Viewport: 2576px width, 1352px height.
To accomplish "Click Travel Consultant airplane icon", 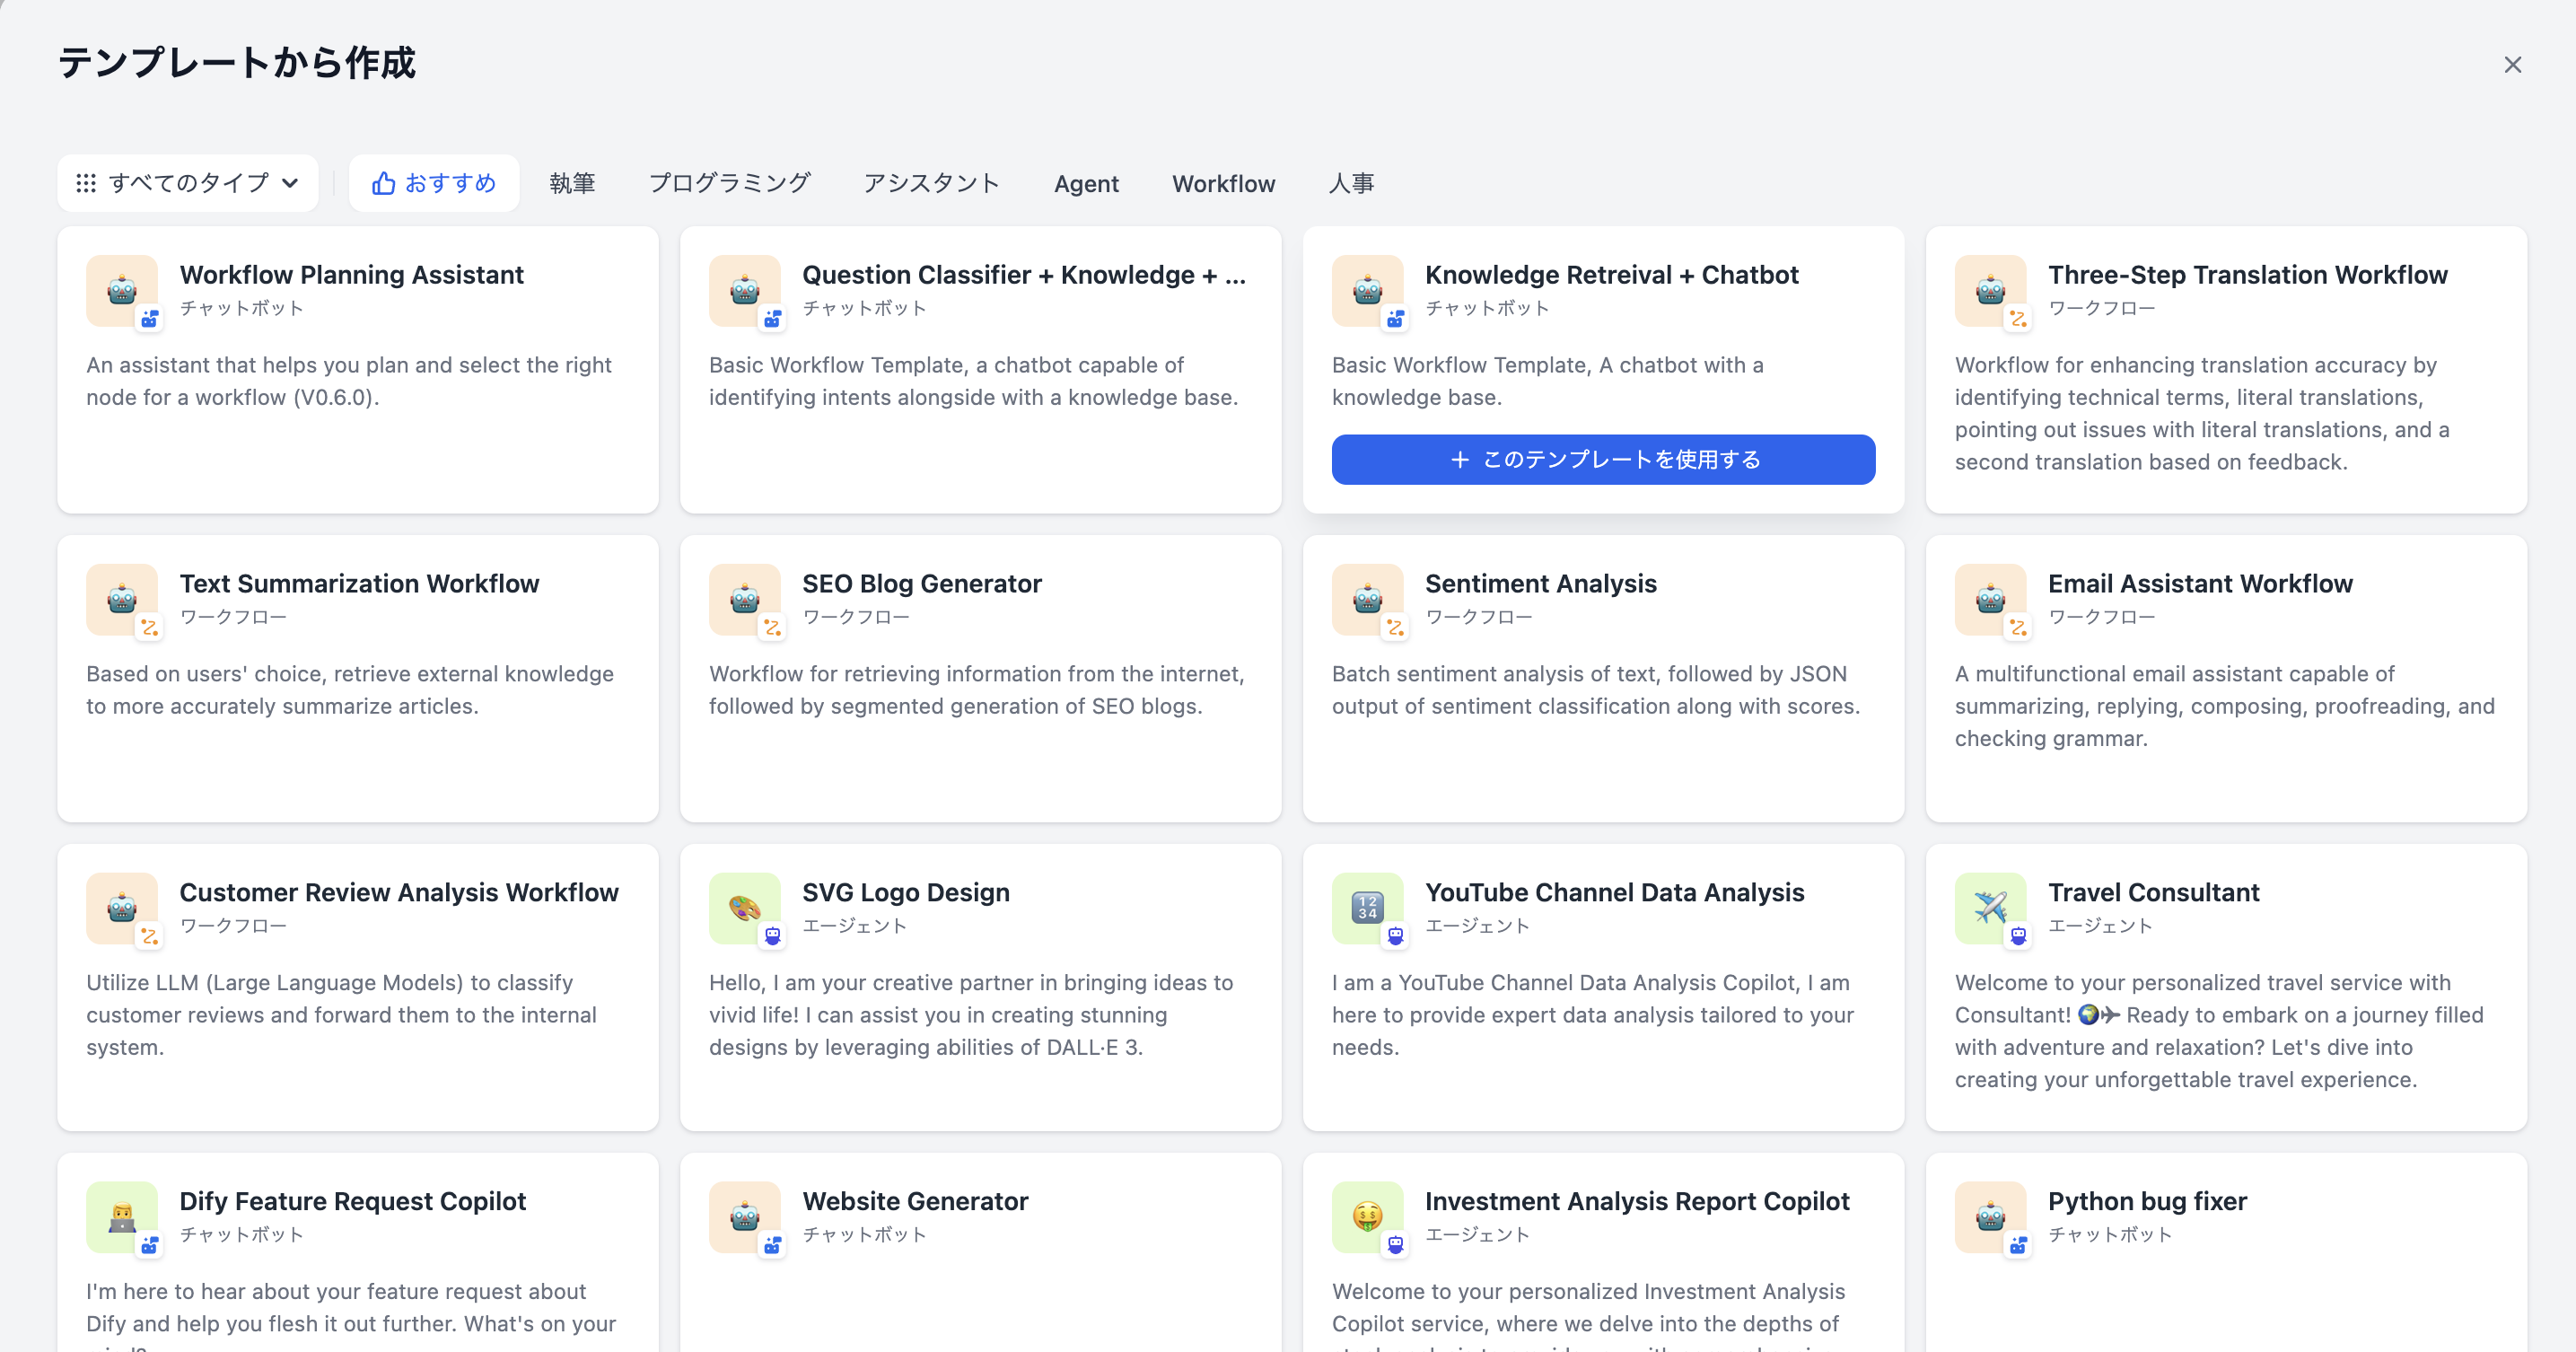I will tap(1990, 907).
